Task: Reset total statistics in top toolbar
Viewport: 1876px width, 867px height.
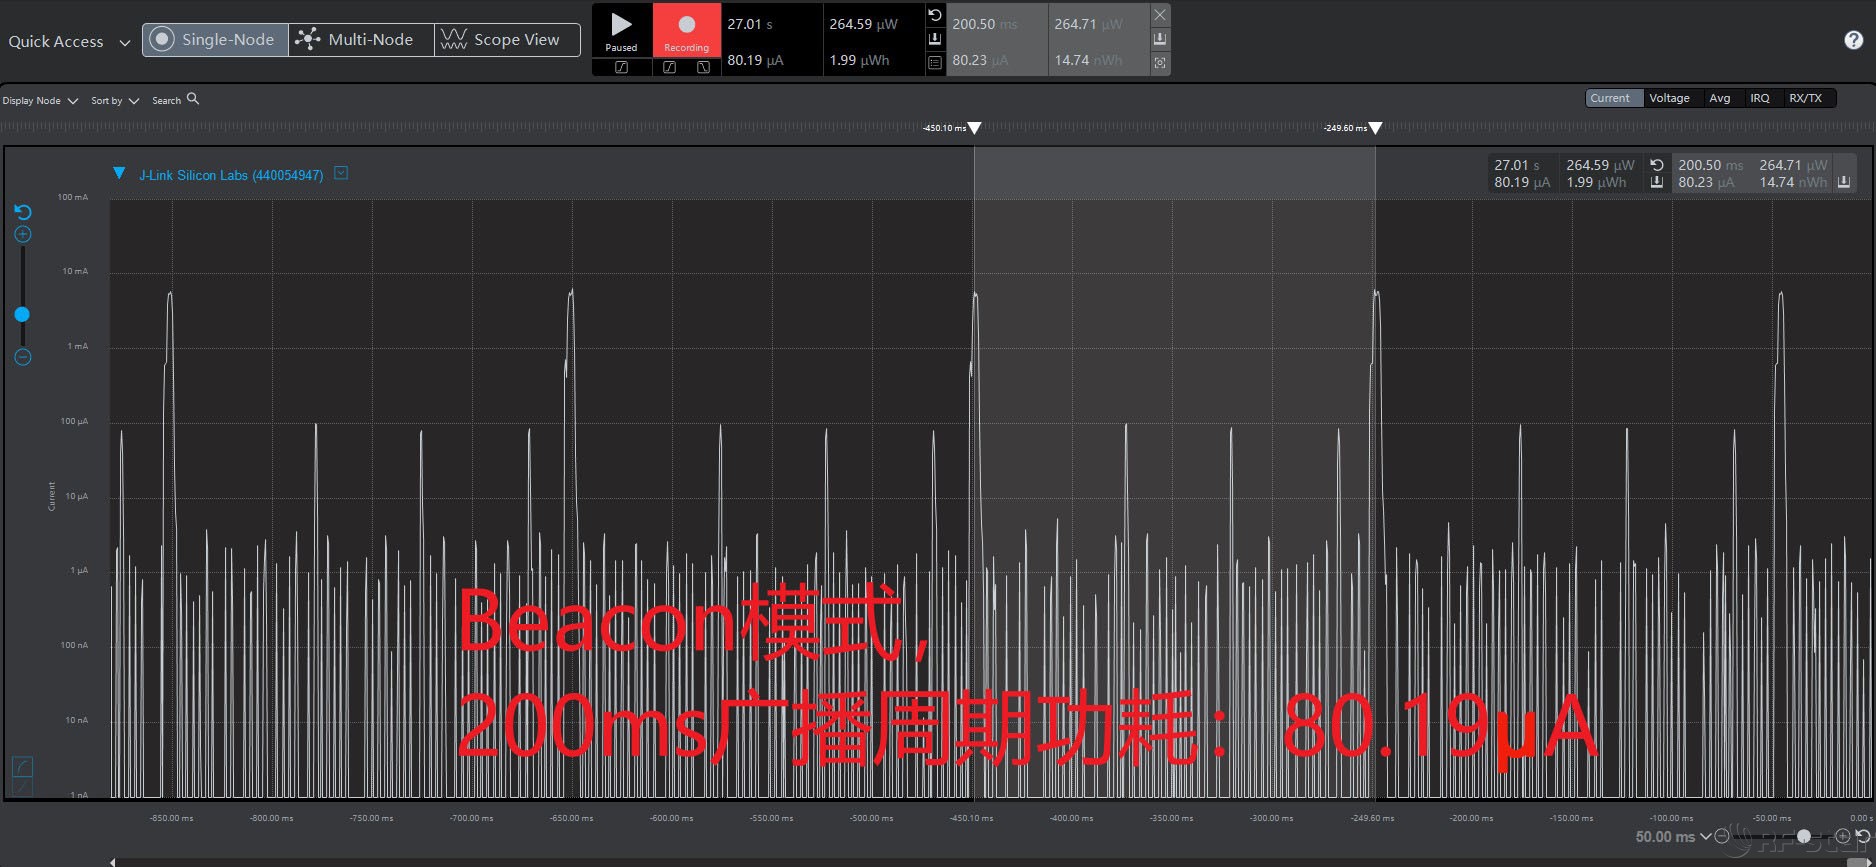Action: point(935,16)
